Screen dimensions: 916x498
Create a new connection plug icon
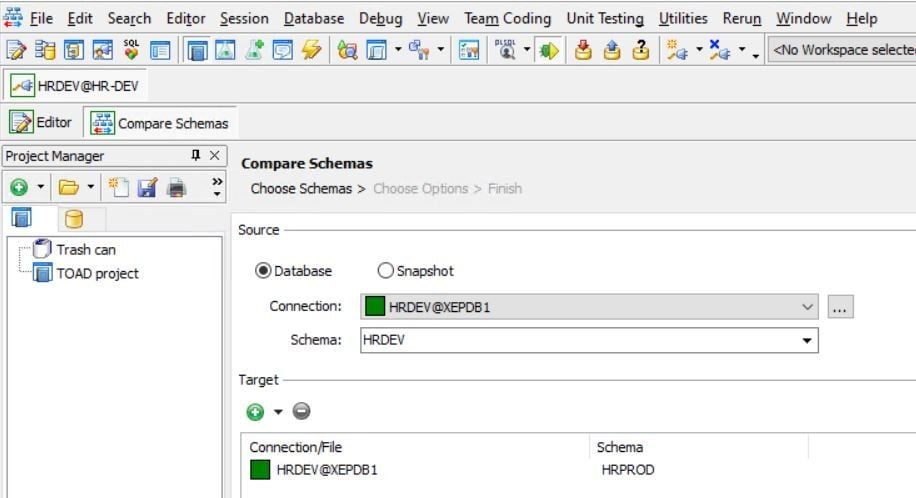pyautogui.click(x=677, y=50)
